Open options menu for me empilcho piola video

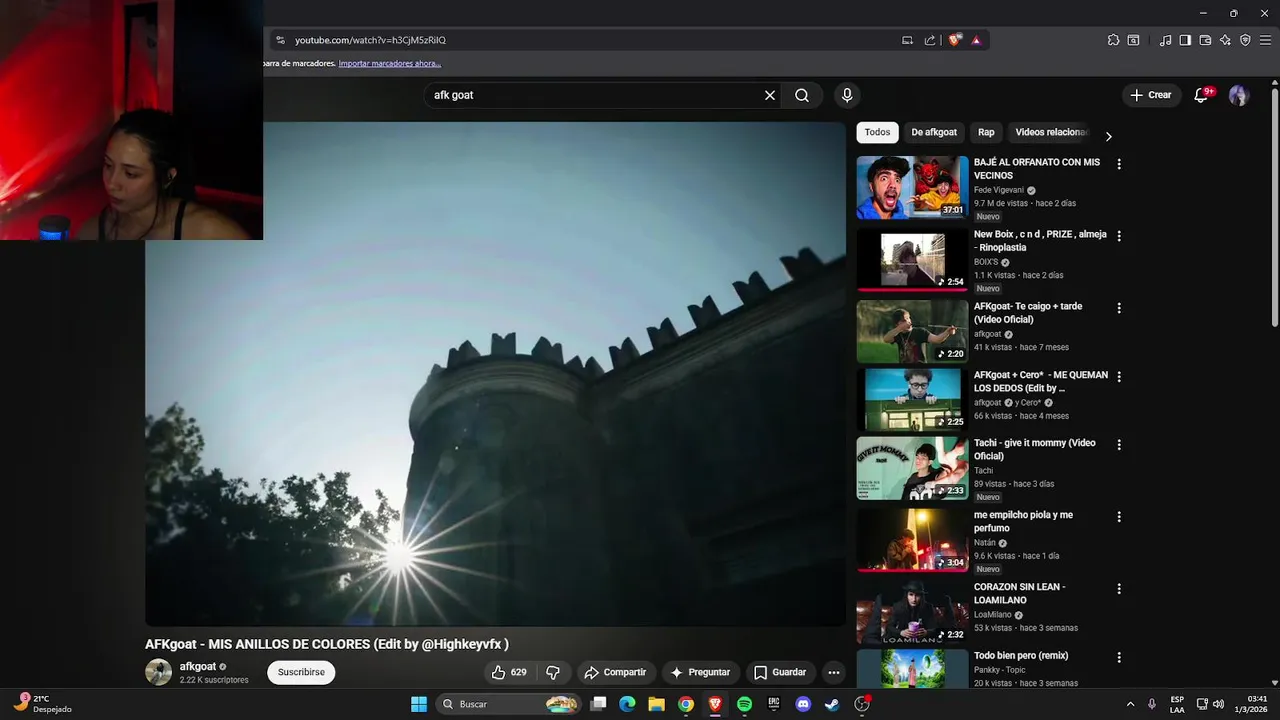click(1119, 517)
